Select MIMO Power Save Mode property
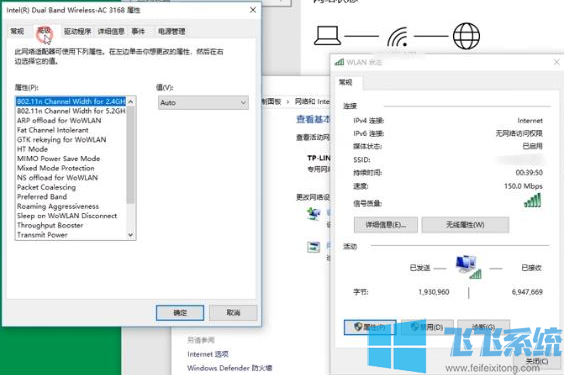This screenshot has width=564, height=375. (x=59, y=159)
